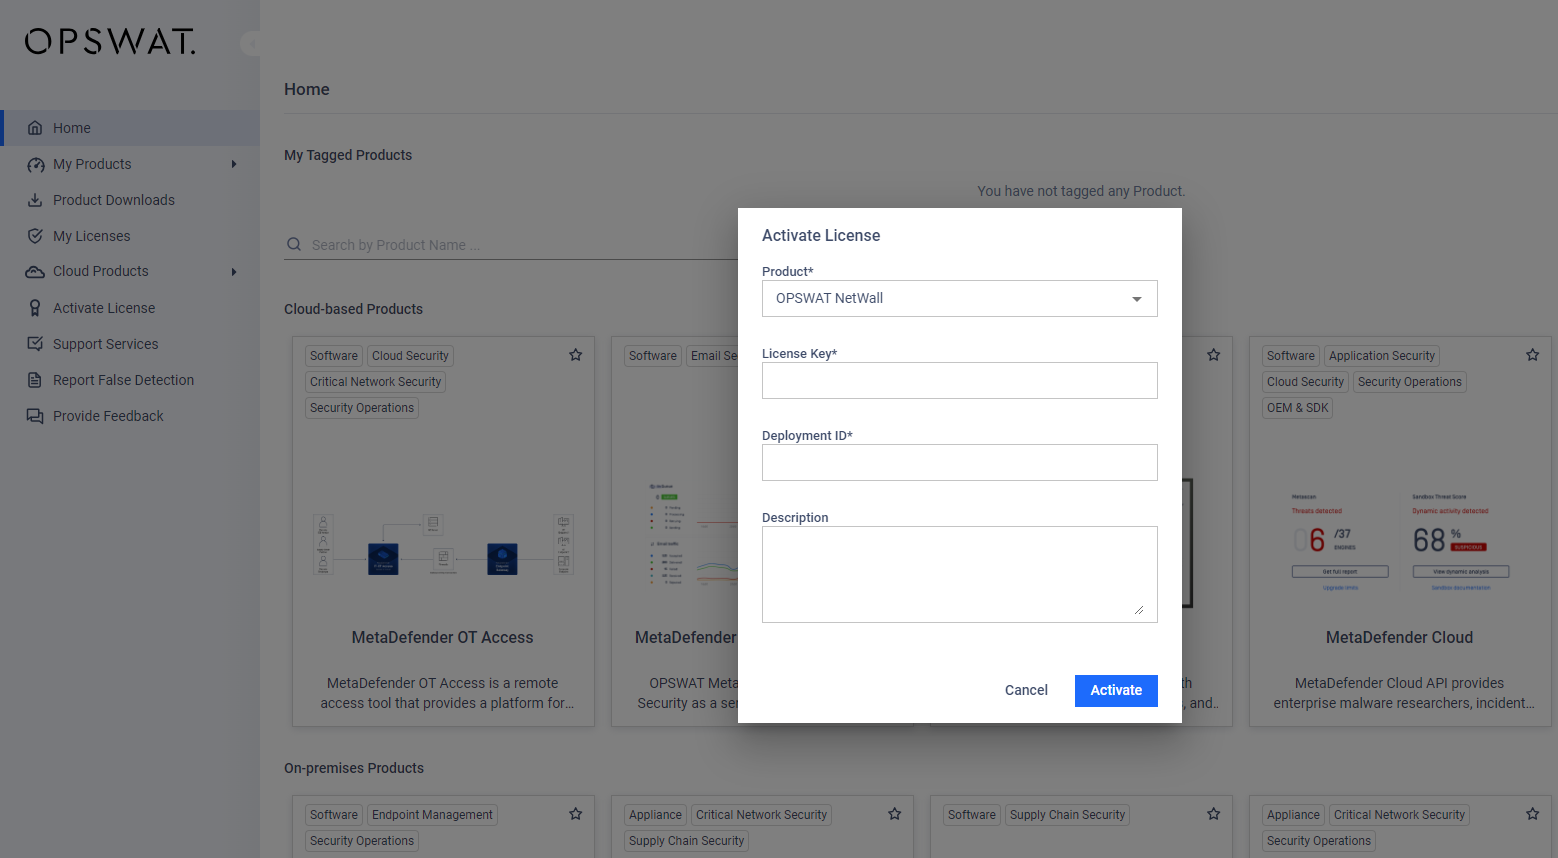This screenshot has width=1558, height=858.
Task: Click the Cloud Products cloud icon
Action: click(35, 272)
